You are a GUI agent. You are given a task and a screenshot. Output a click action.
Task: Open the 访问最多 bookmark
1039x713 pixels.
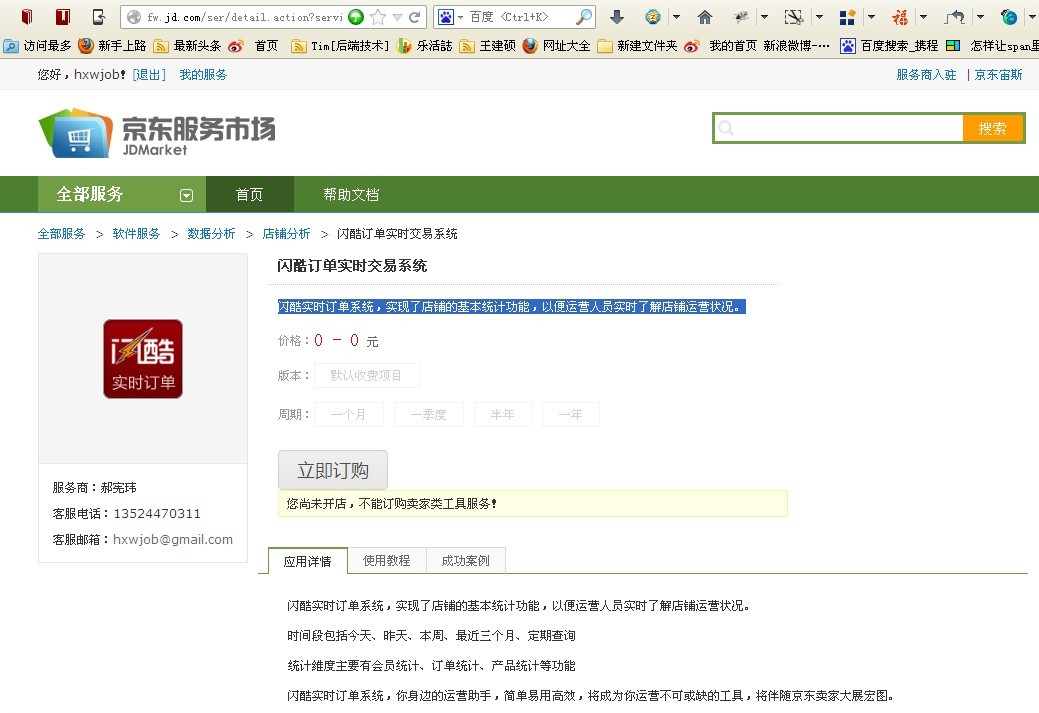[37, 46]
